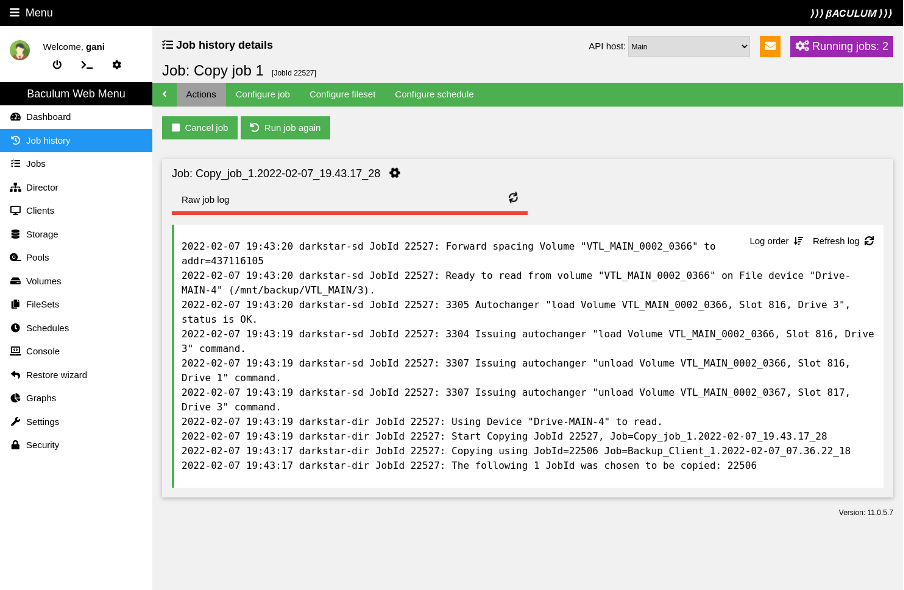Viewport: 904px width, 590px height.
Task: Switch to the Configure fileset tab
Action: coord(342,94)
